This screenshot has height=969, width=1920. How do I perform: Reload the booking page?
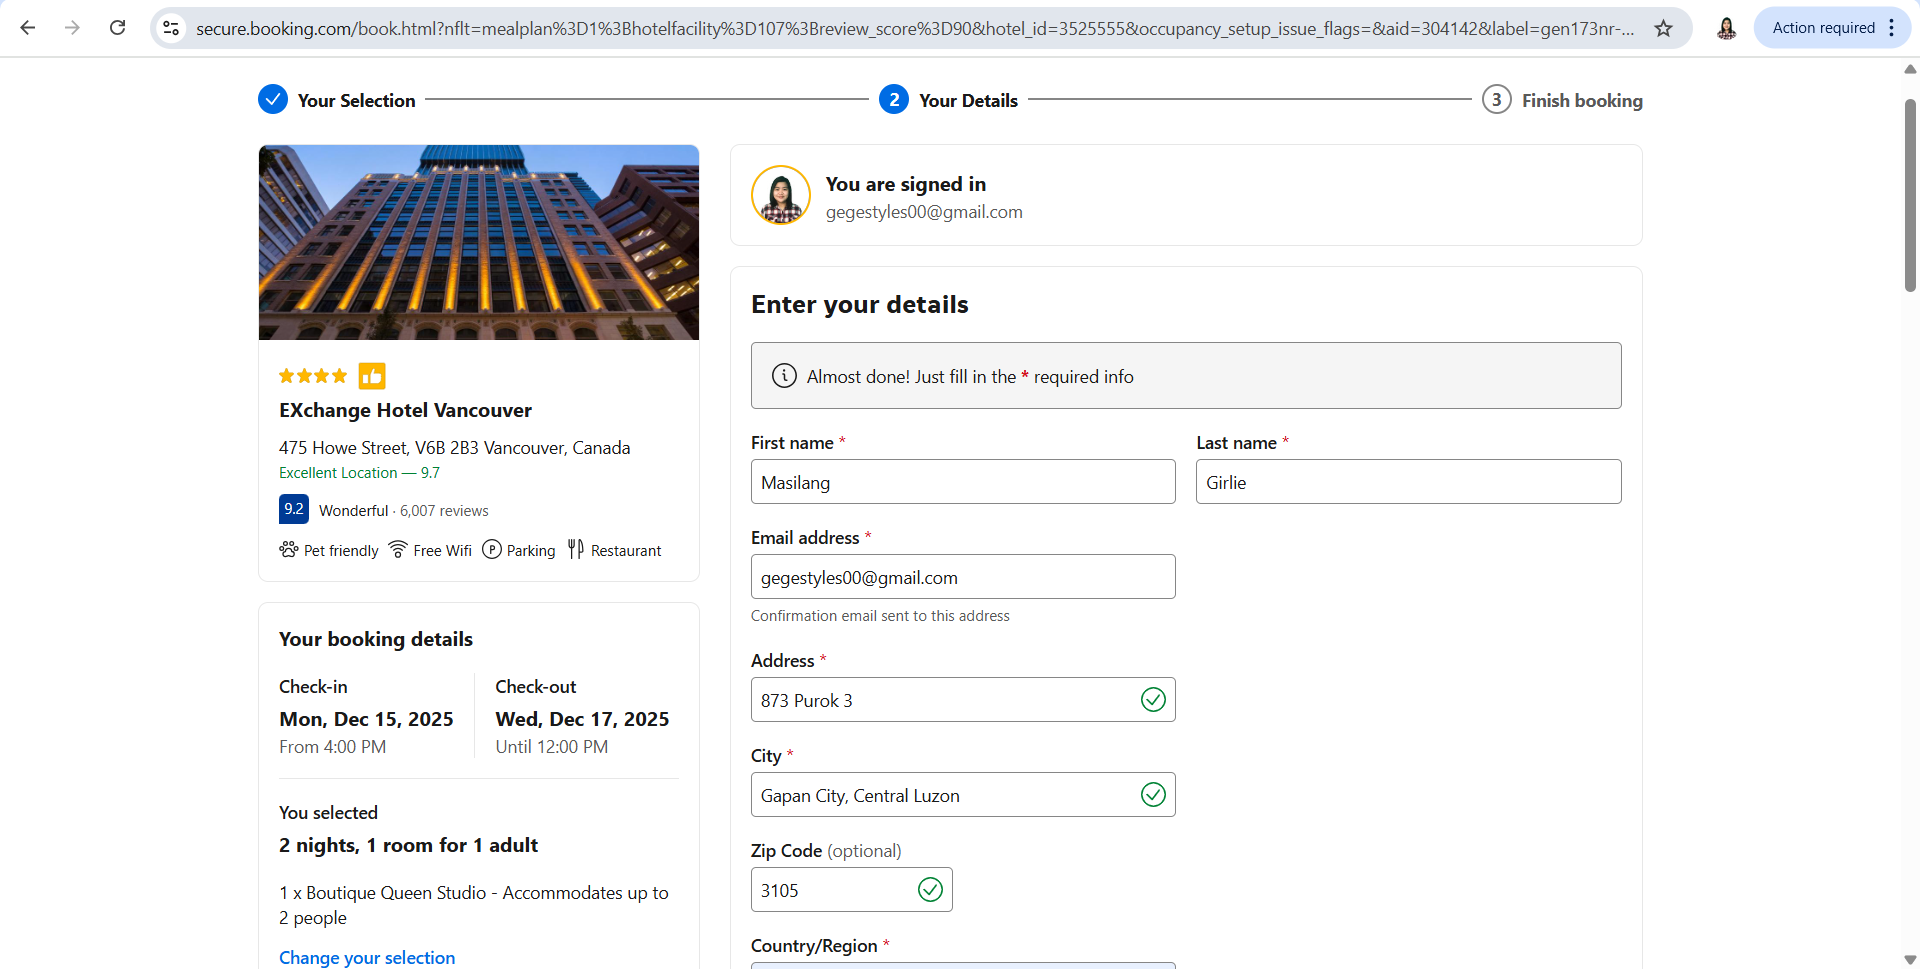pos(117,28)
